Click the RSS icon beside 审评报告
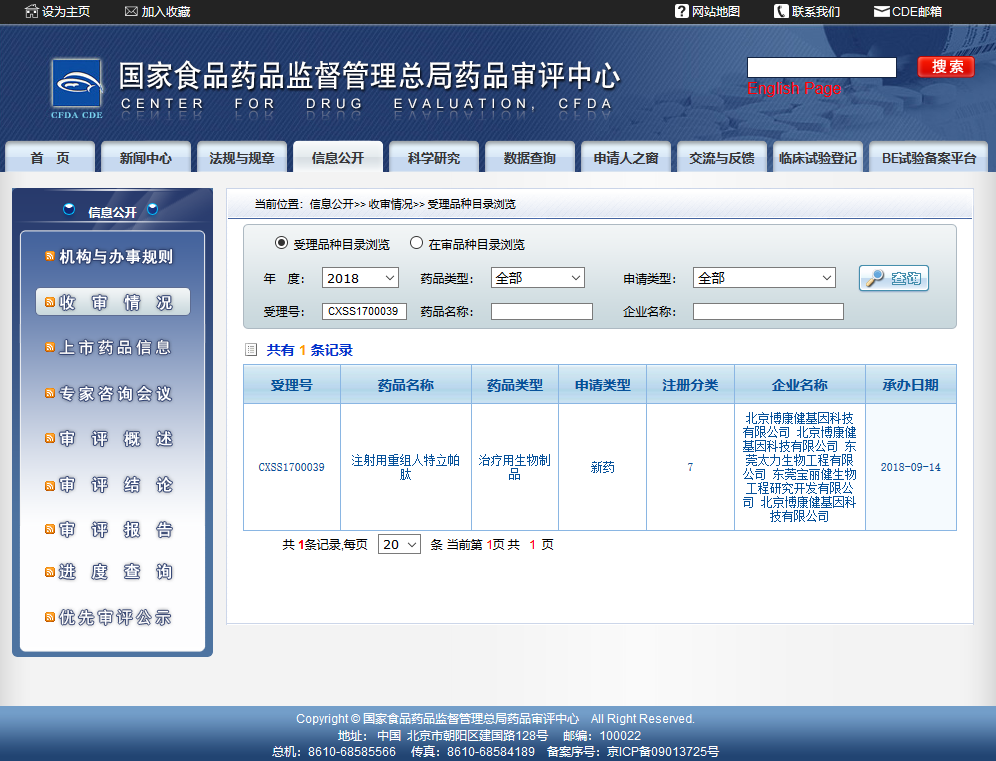Screen dimensions: 996x761 50,529
